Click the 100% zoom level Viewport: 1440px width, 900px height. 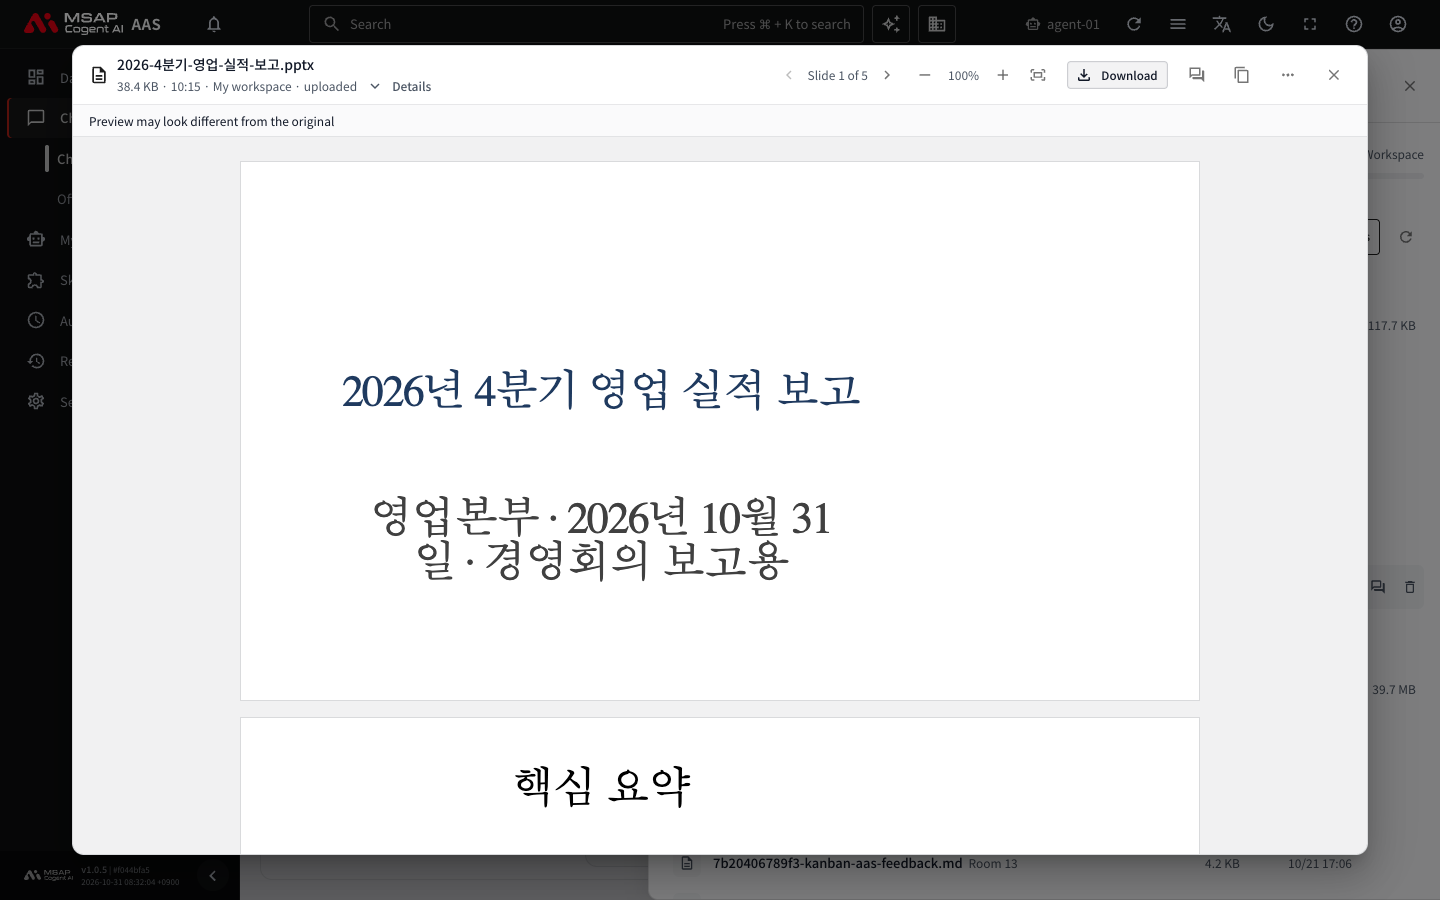pos(964,76)
